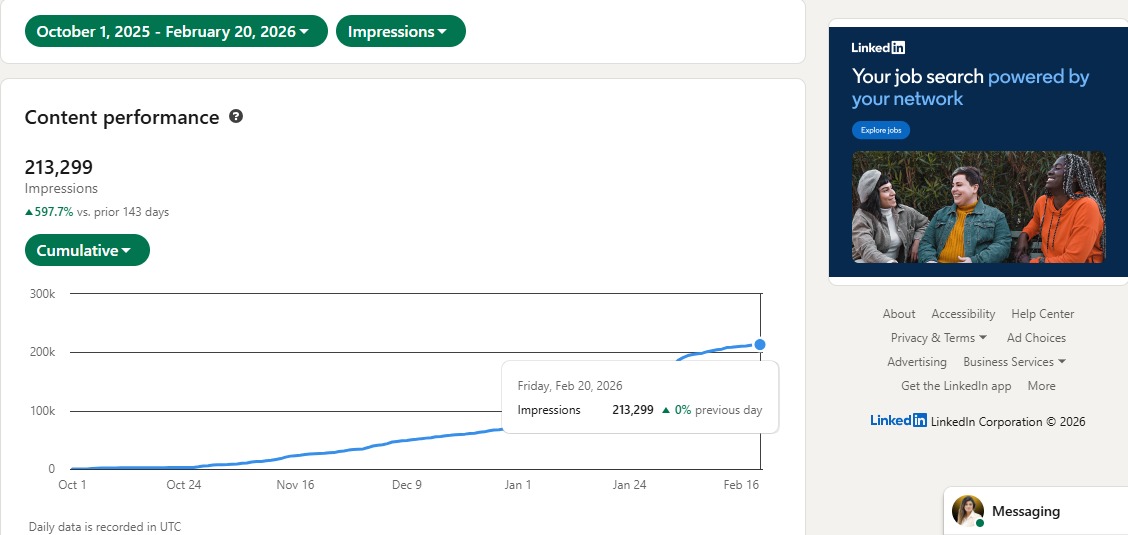Image resolution: width=1128 pixels, height=535 pixels.
Task: Click the Content performance help question icon
Action: [236, 117]
